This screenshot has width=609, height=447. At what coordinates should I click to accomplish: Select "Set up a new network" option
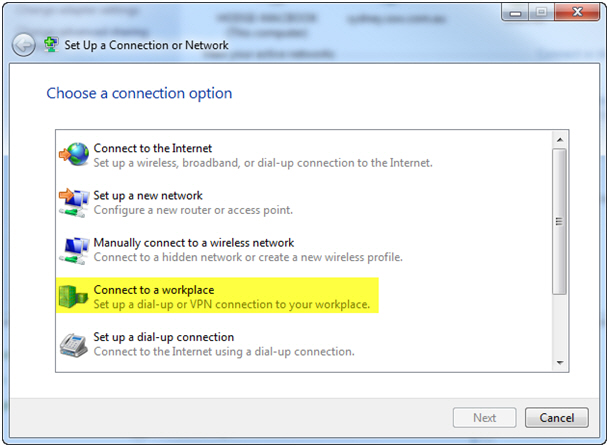tap(148, 195)
